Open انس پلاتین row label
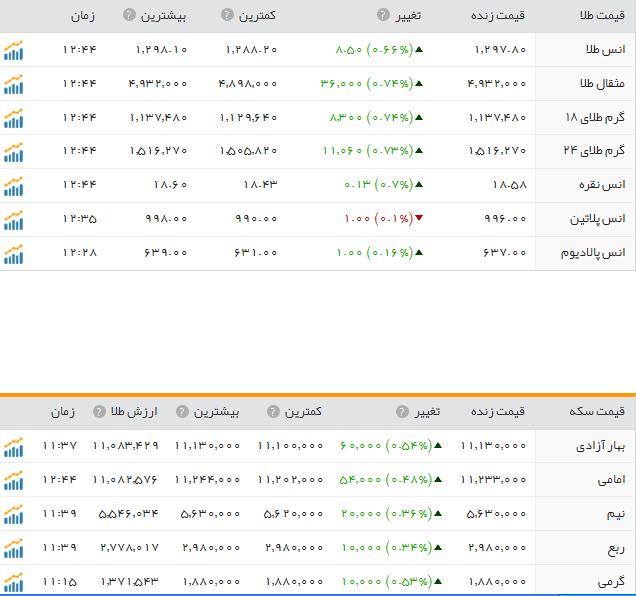 pos(597,219)
